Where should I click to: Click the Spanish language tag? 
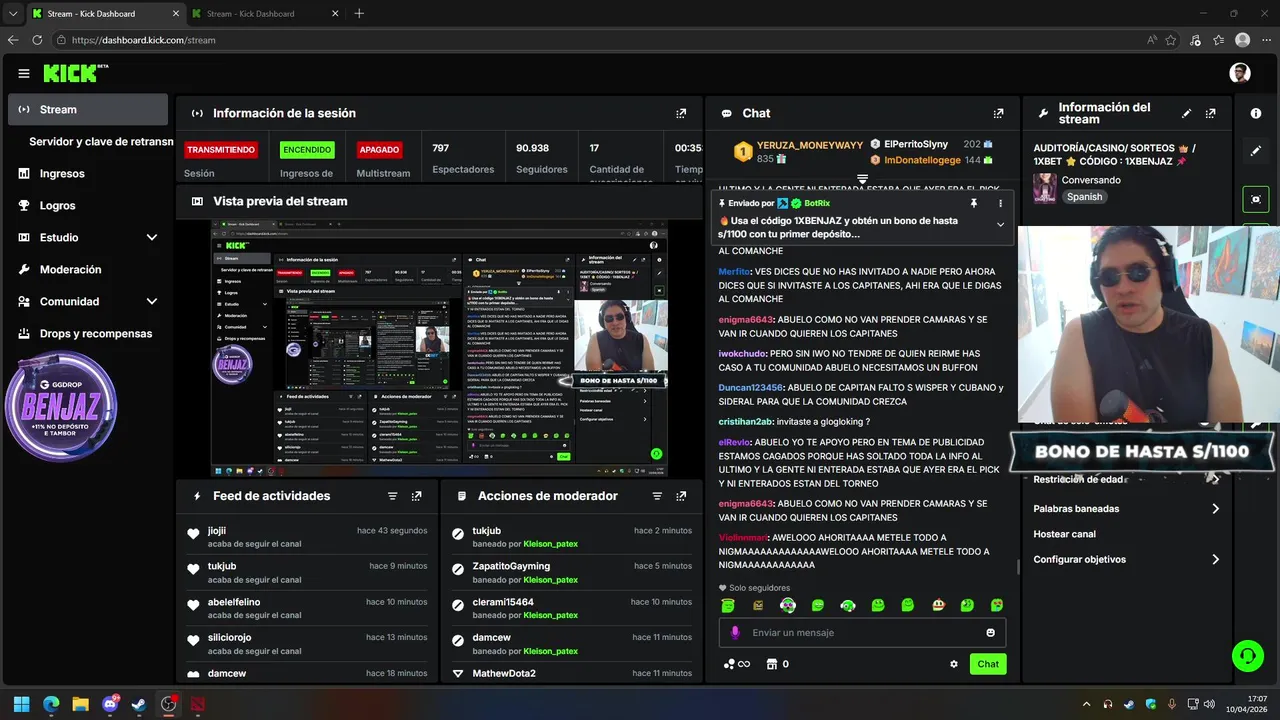[x=1084, y=197]
